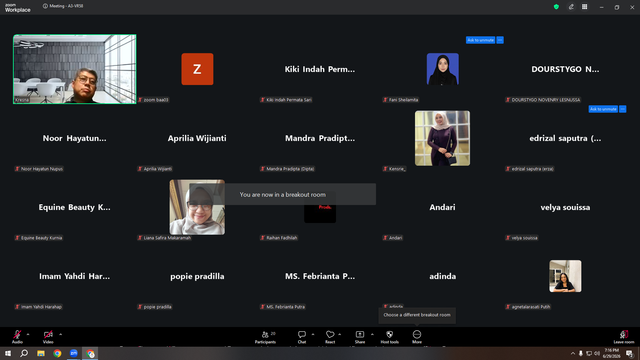Click the system tray clock

click(611, 353)
